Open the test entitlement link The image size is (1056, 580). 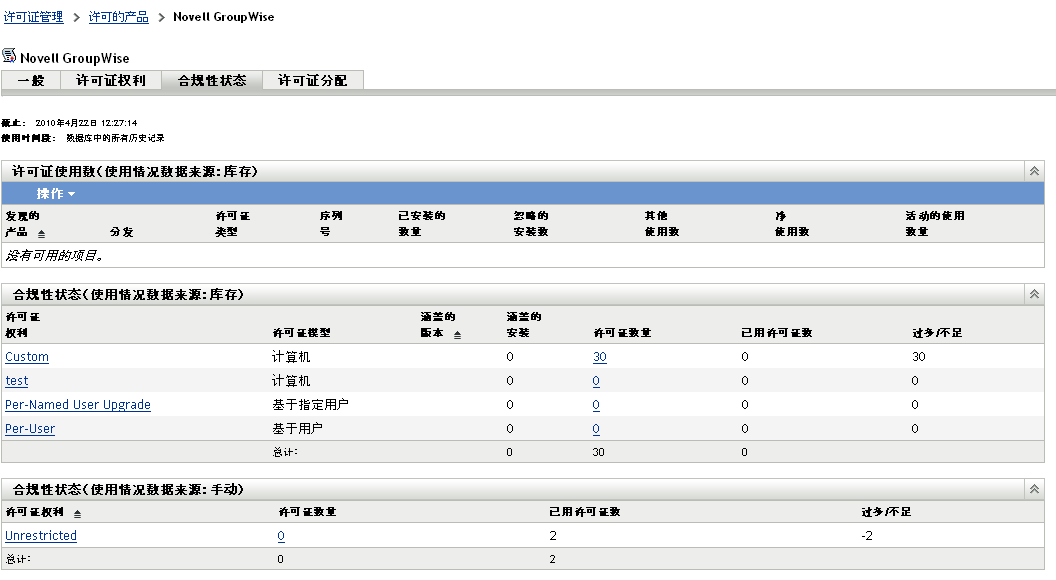(17, 381)
